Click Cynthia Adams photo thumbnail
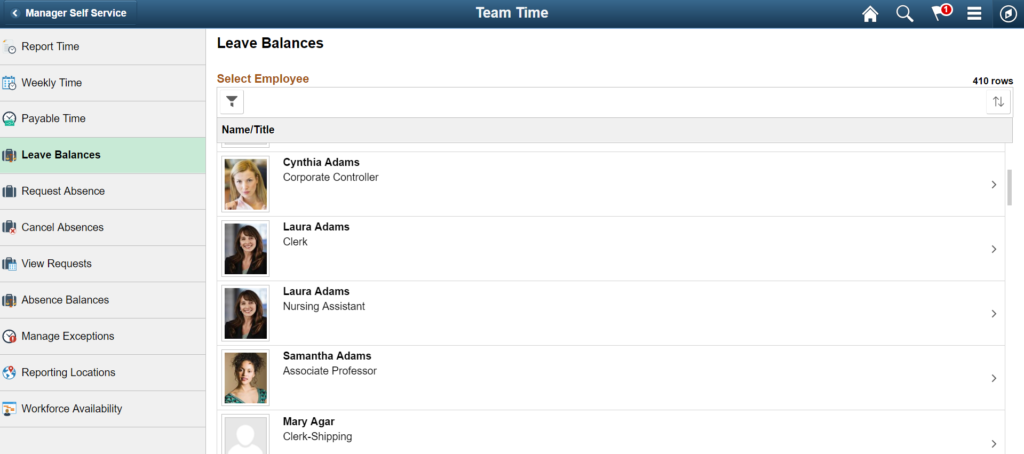This screenshot has width=1024, height=454. (x=246, y=184)
